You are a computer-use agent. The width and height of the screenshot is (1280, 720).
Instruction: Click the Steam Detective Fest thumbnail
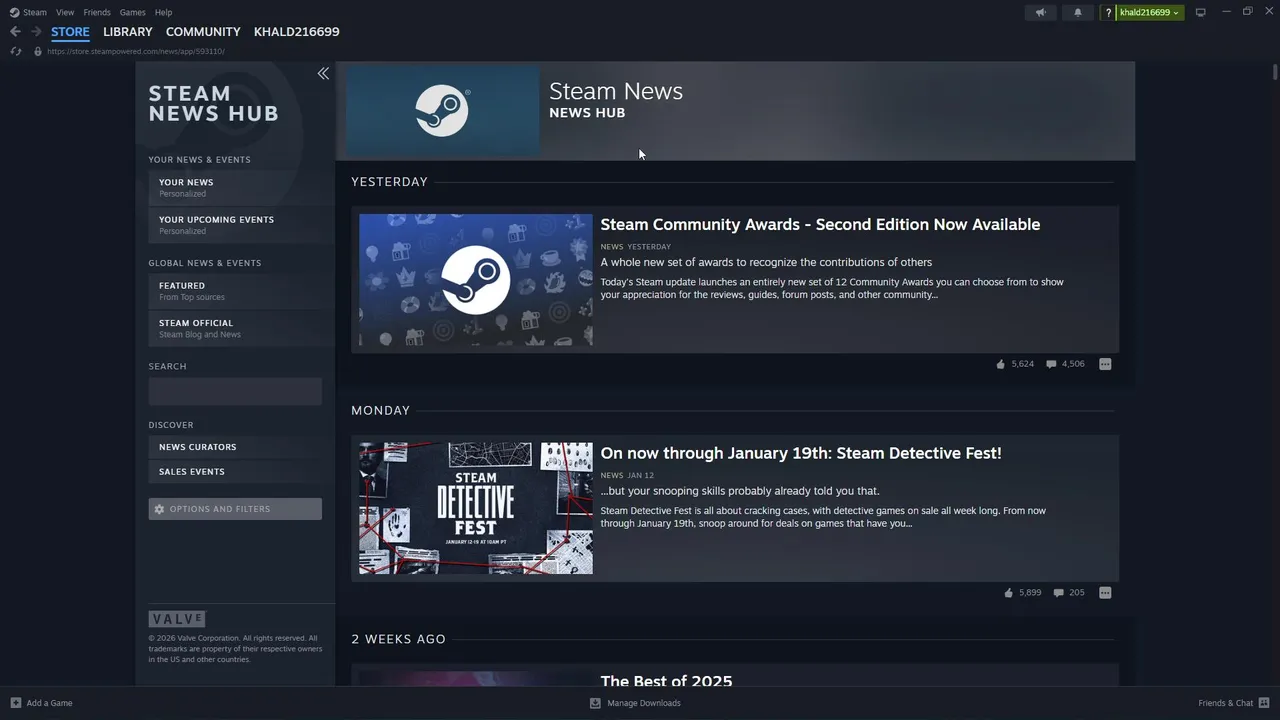click(476, 508)
